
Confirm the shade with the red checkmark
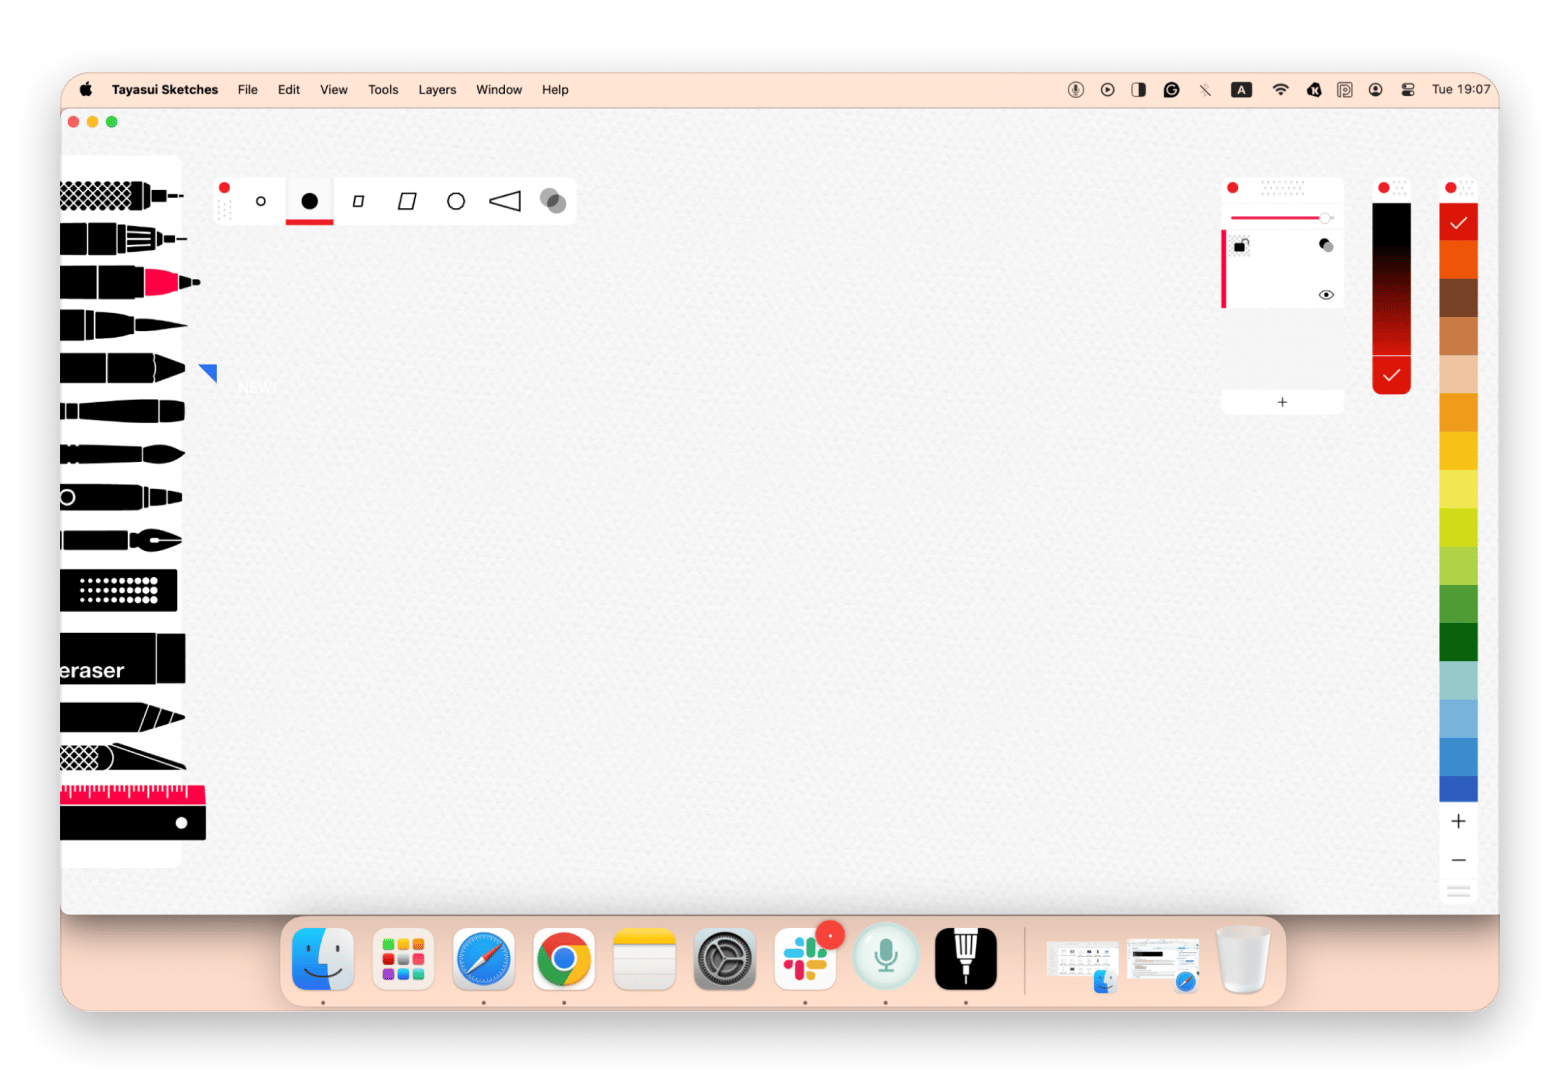(1391, 375)
